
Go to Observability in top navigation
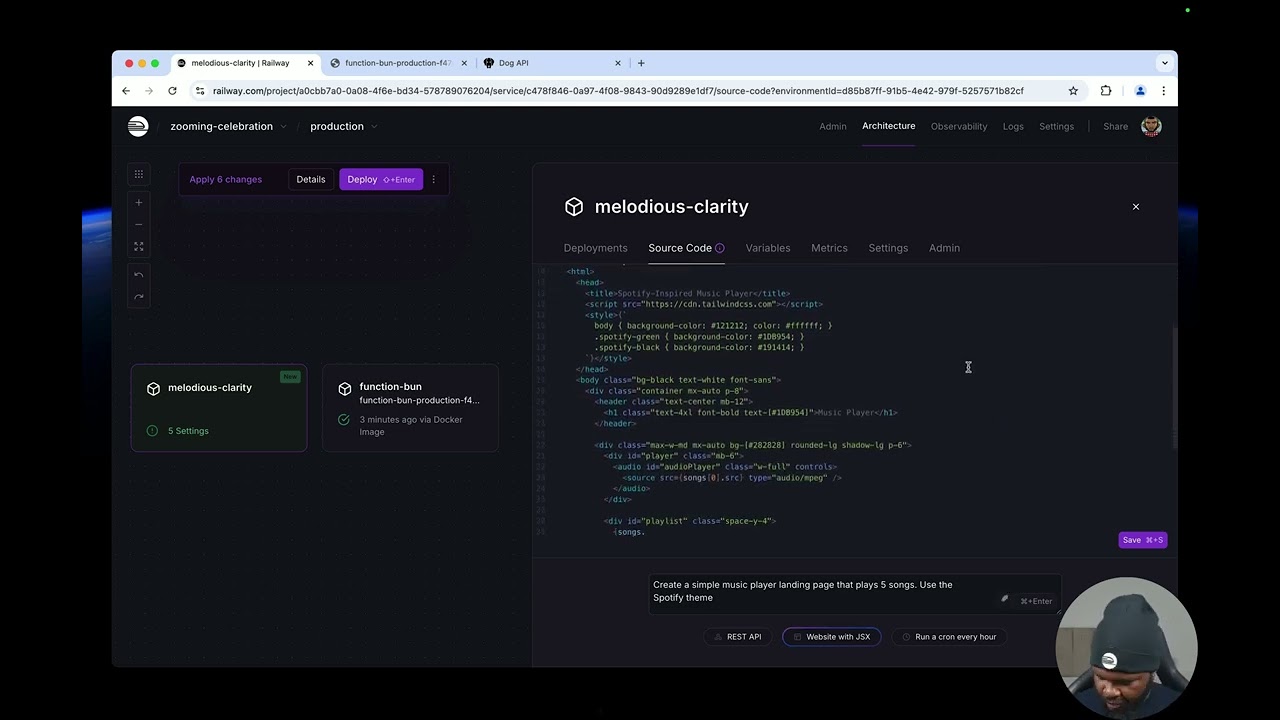pos(959,127)
